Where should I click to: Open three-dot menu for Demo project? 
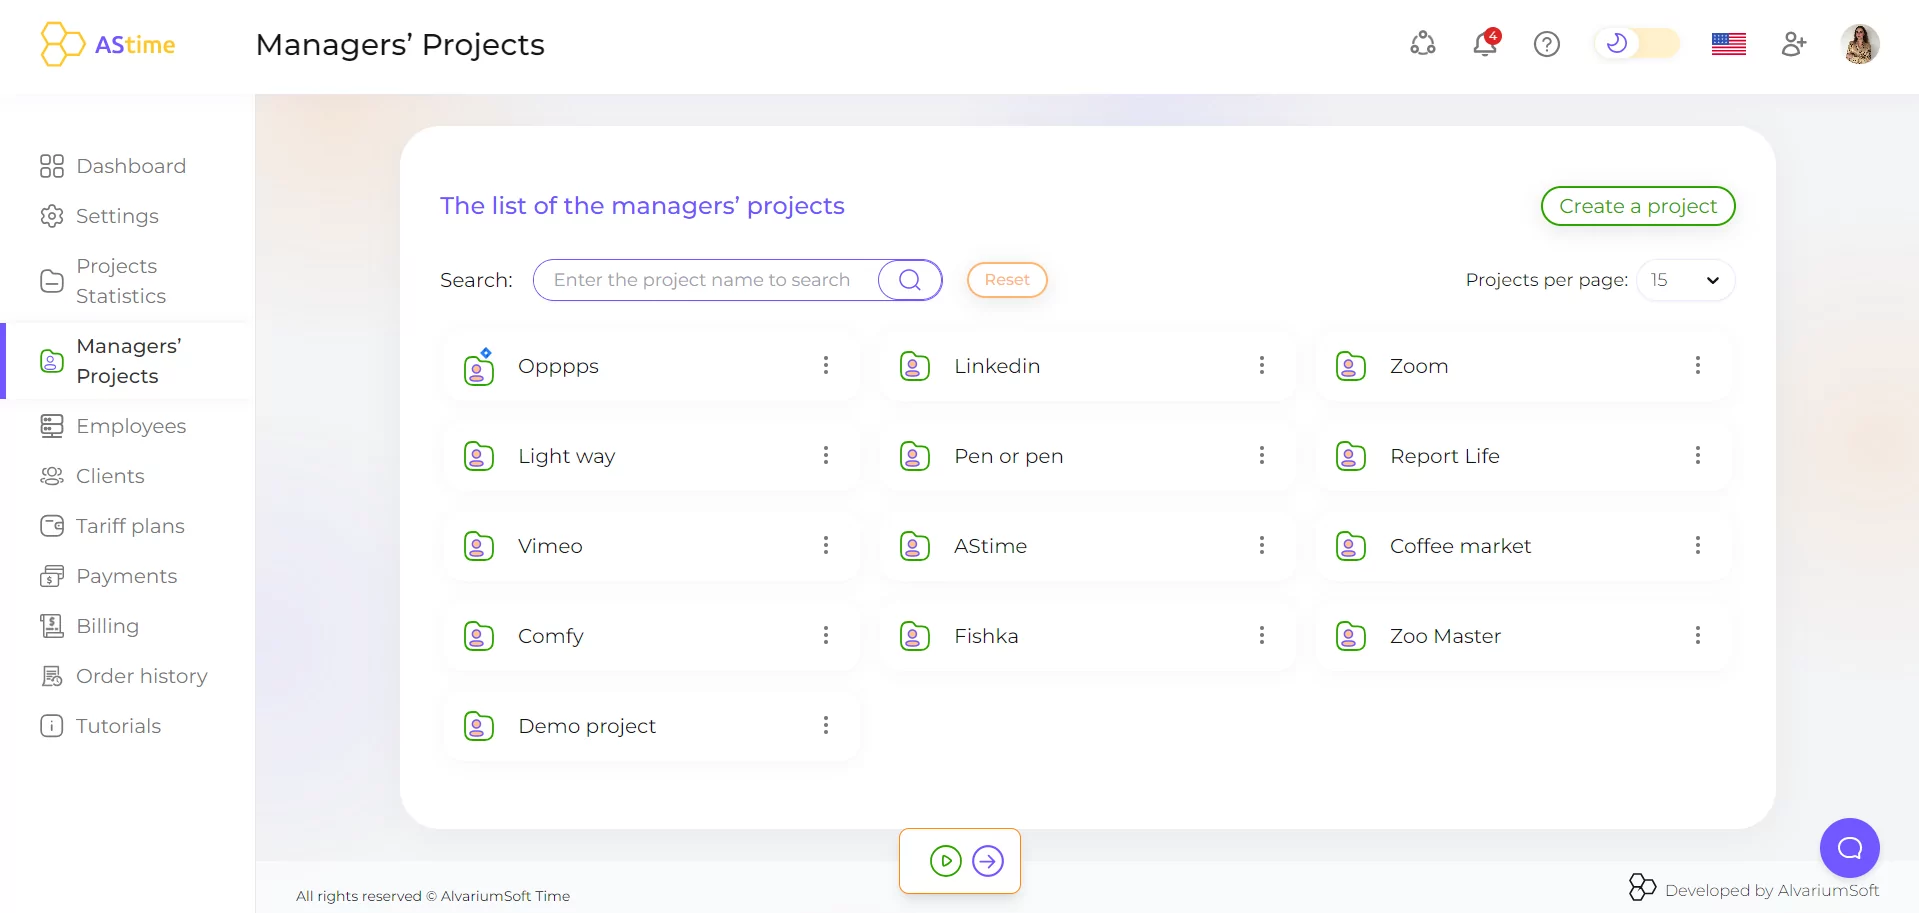click(x=826, y=726)
